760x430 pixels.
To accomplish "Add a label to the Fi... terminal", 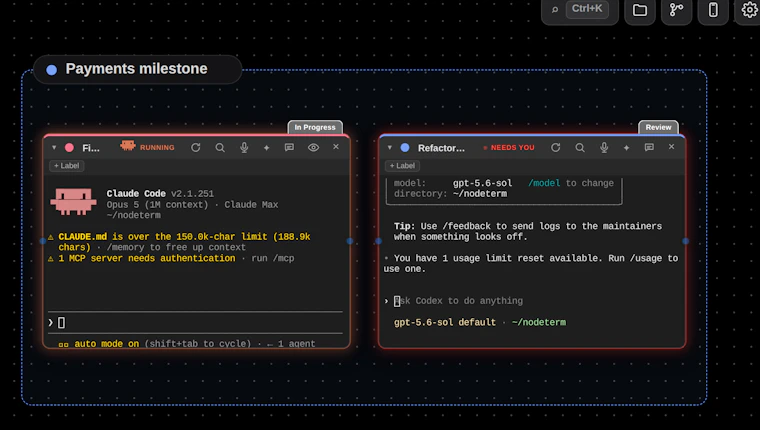I will 66,166.
